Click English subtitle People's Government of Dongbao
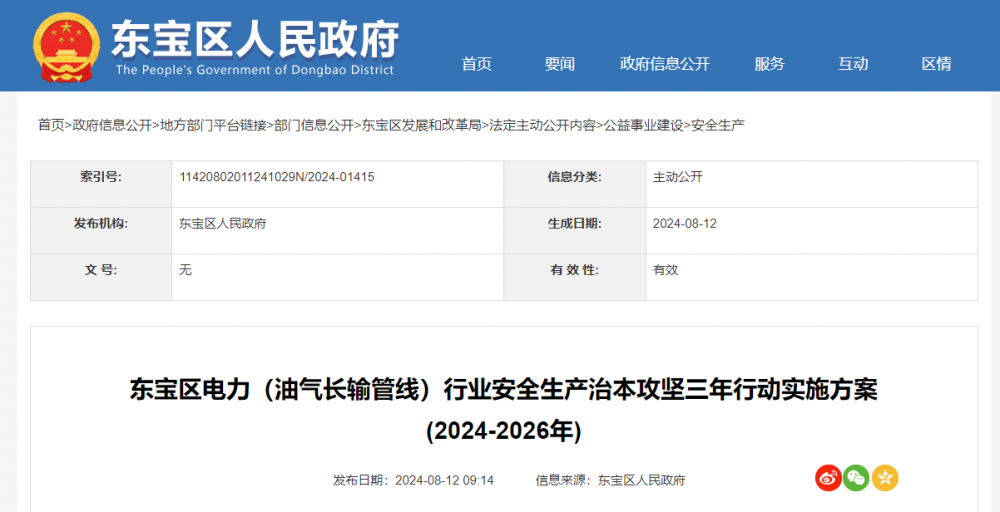 (x=255, y=70)
